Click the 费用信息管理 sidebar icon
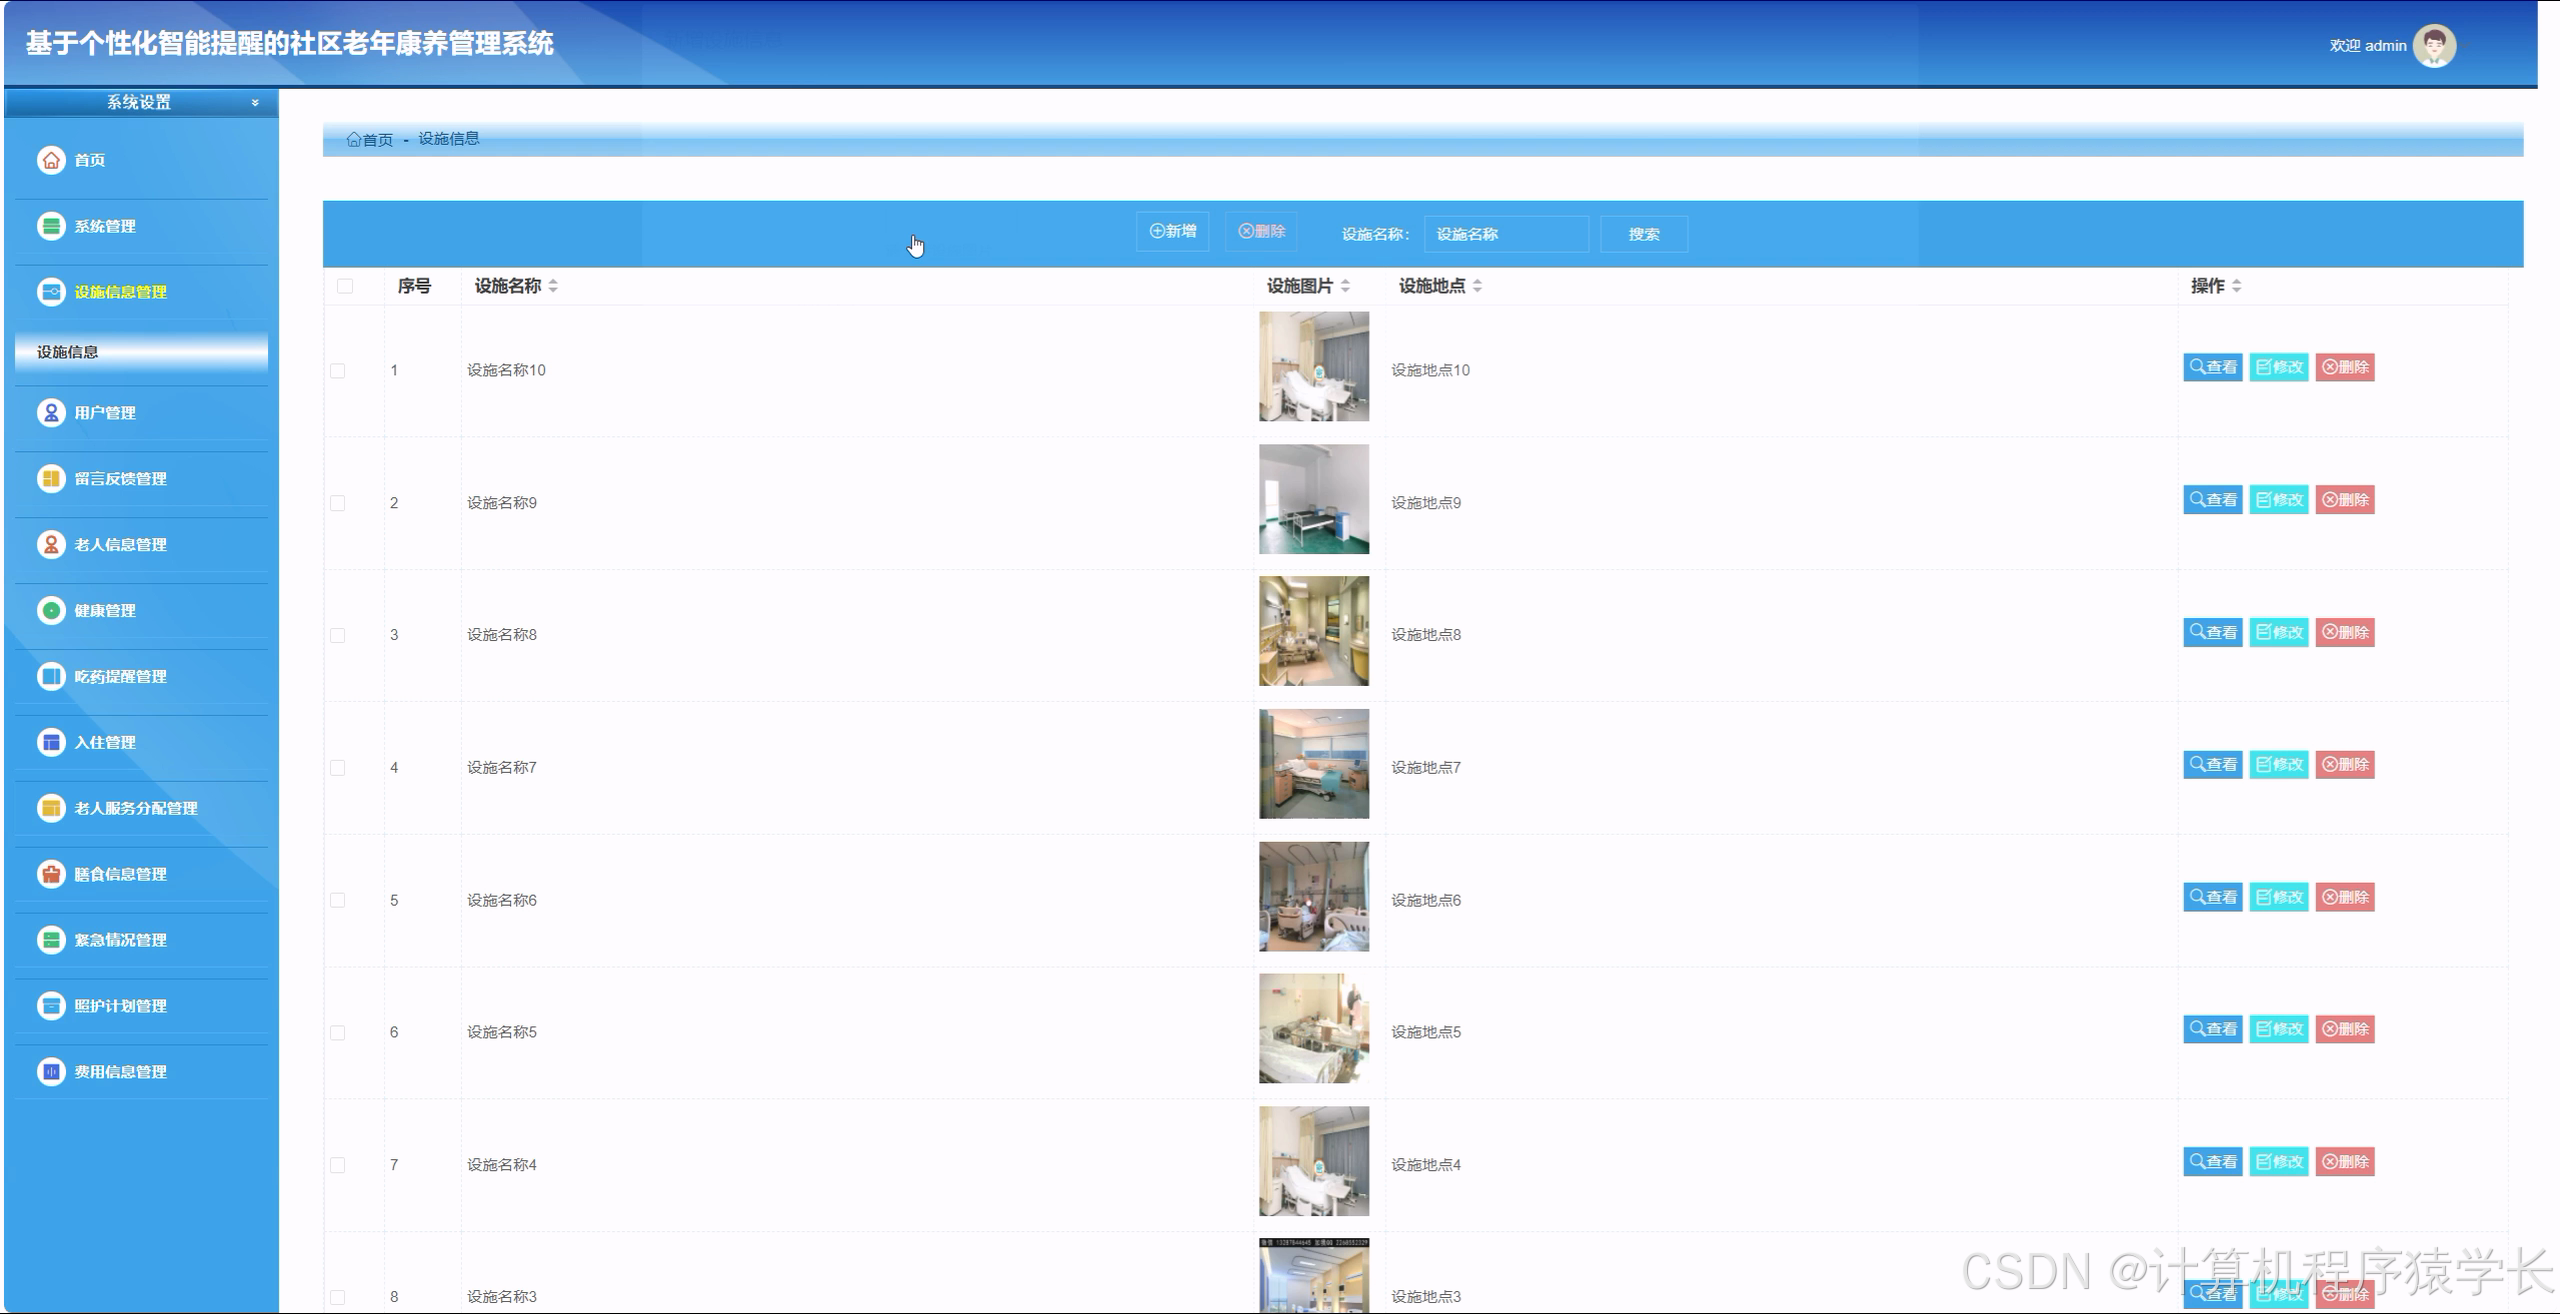This screenshot has width=2560, height=1314. tap(51, 1071)
